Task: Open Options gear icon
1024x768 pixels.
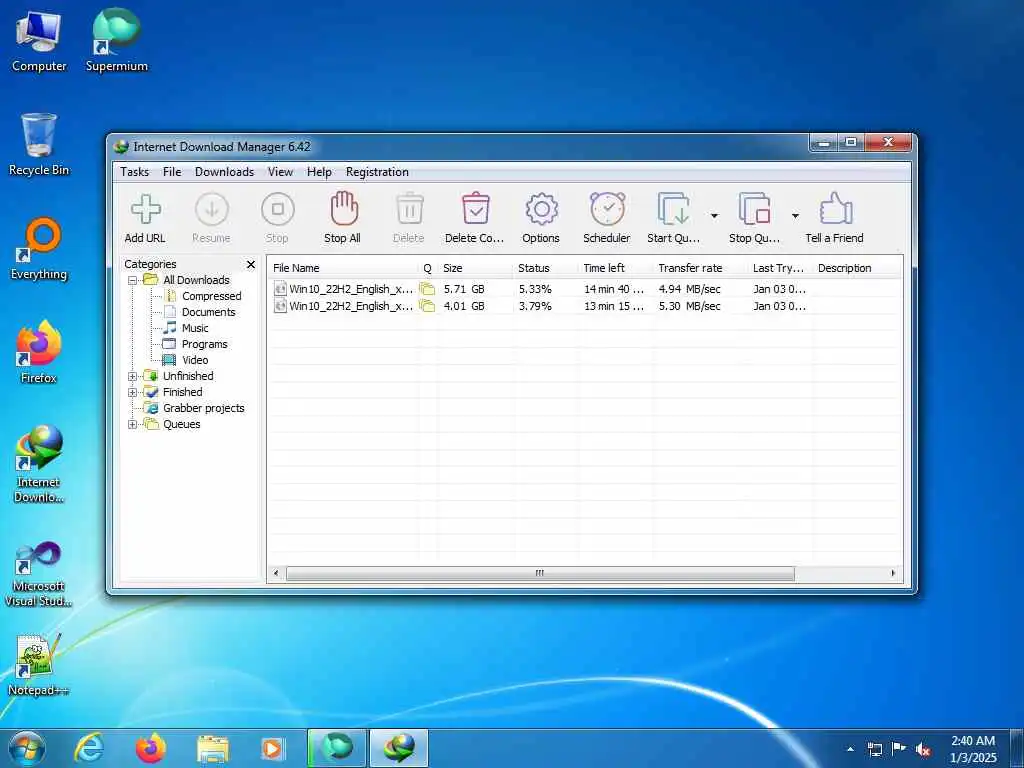Action: click(x=541, y=210)
